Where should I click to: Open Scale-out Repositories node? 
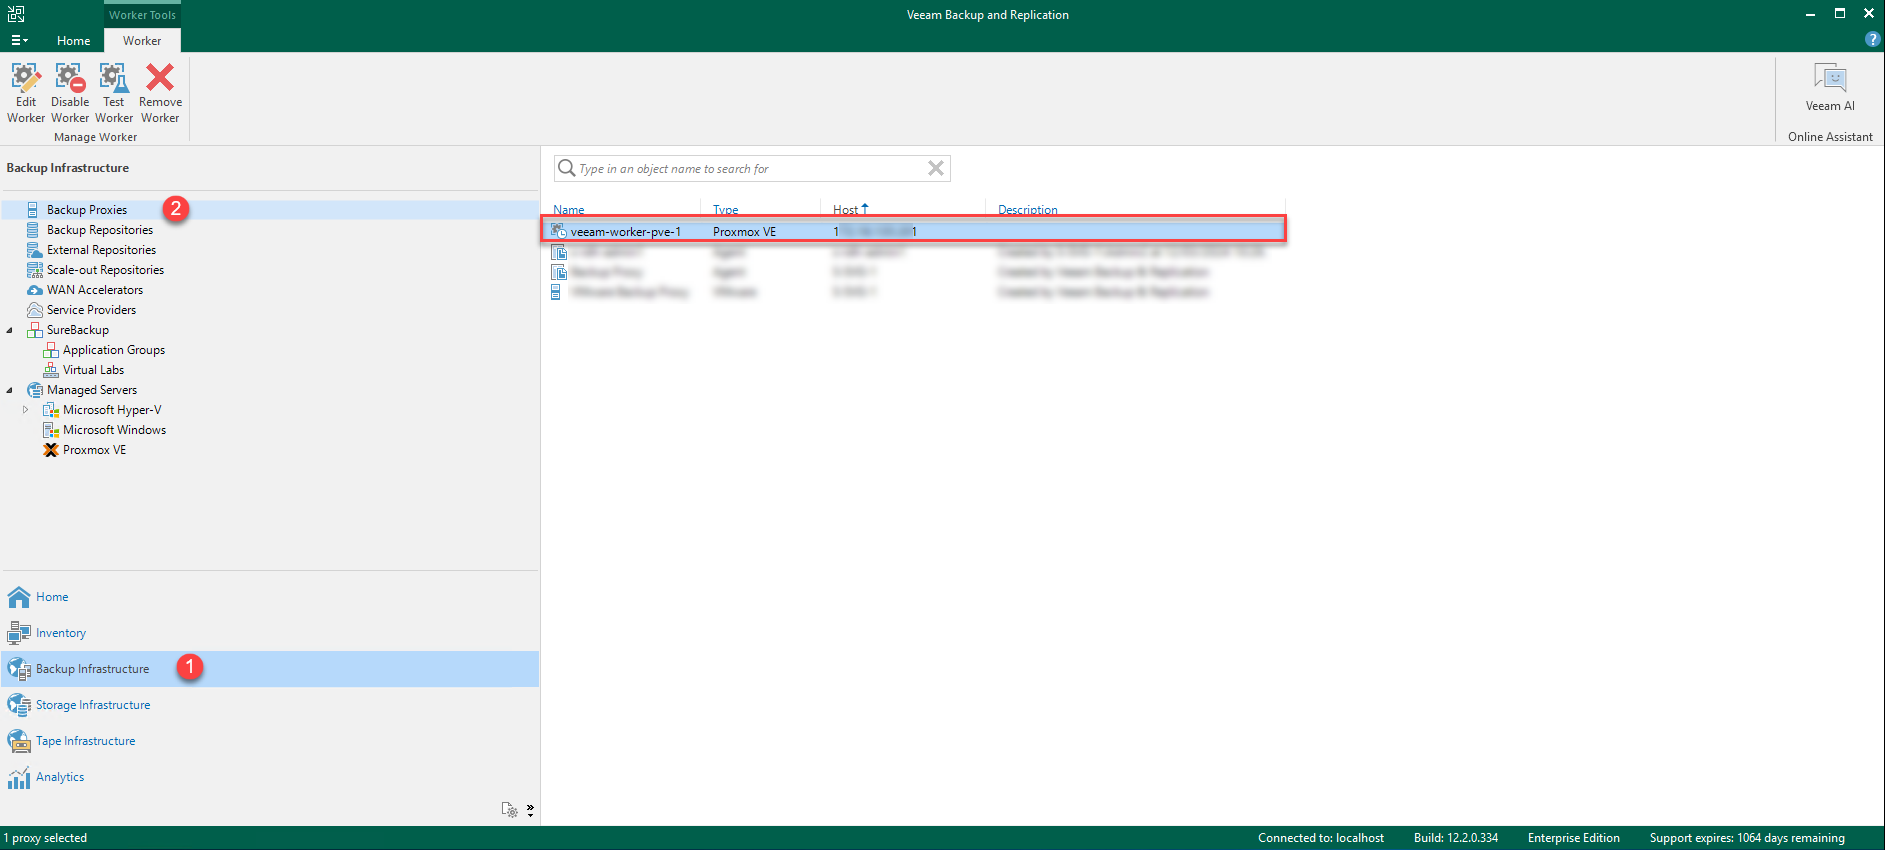(x=105, y=270)
